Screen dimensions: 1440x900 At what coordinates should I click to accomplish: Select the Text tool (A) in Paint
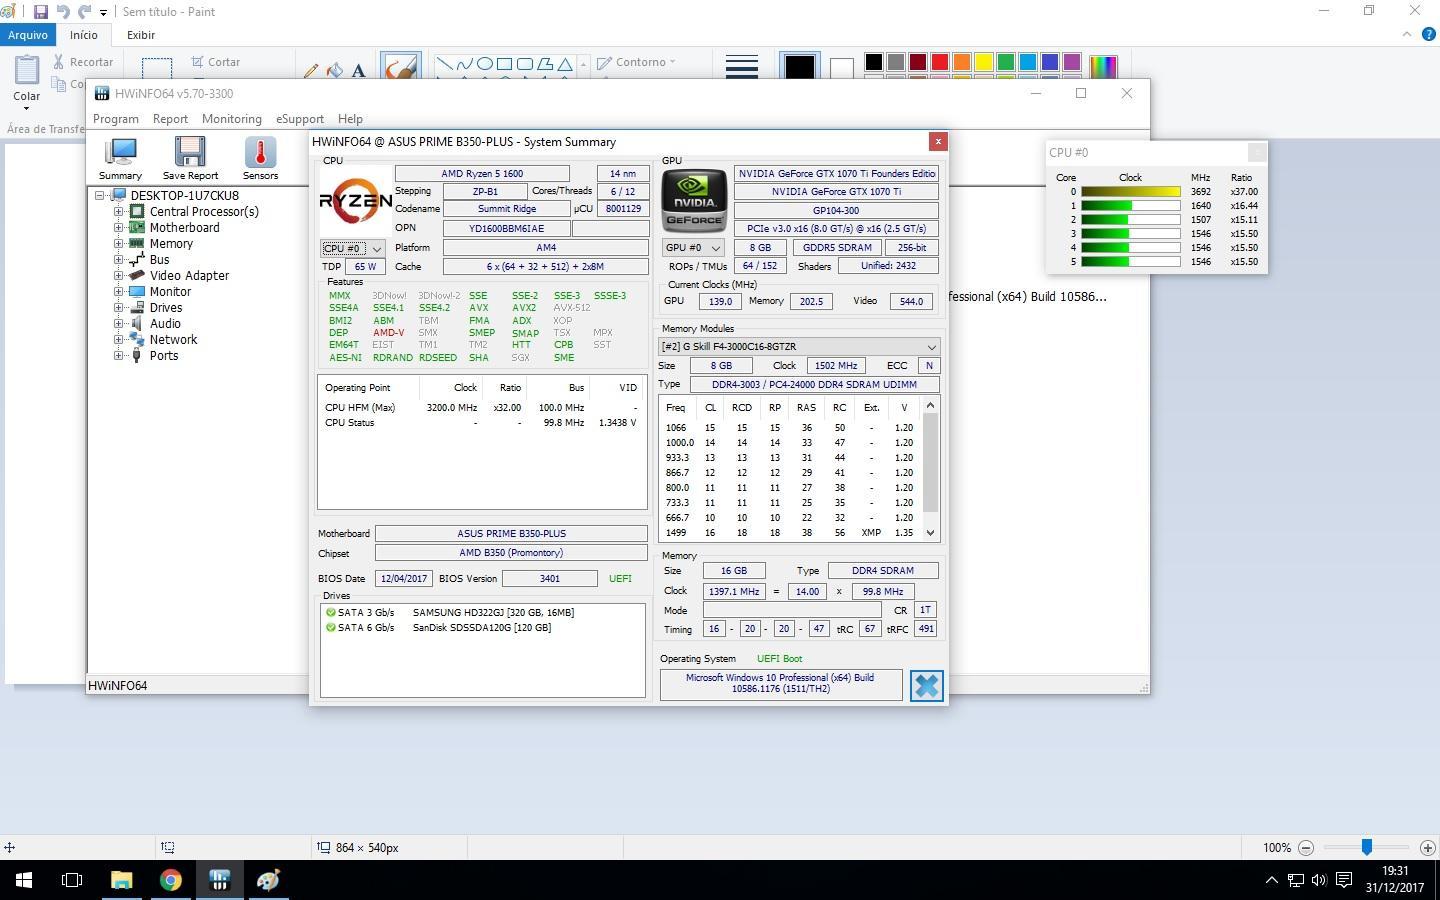click(x=358, y=70)
